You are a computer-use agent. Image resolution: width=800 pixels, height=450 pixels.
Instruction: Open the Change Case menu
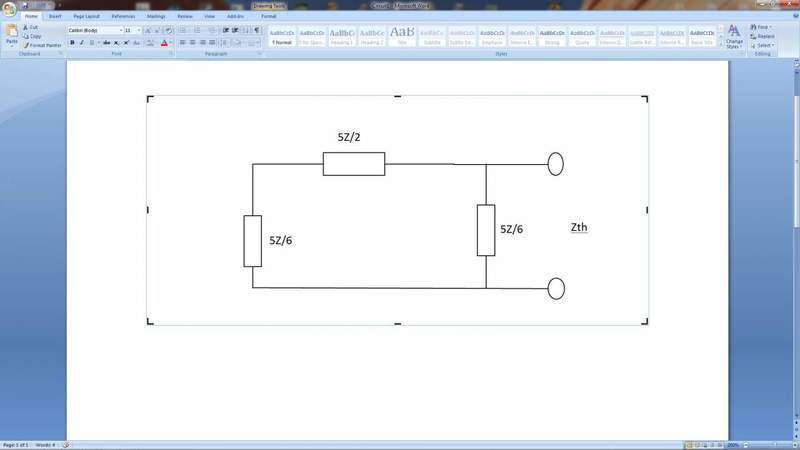click(136, 43)
